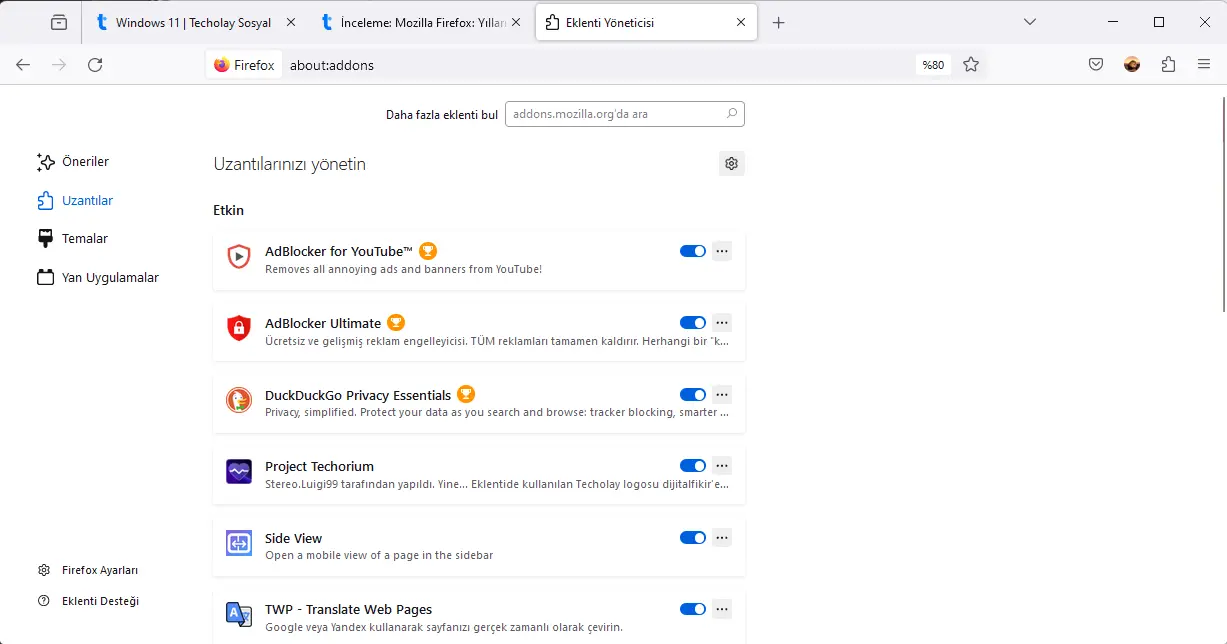The image size is (1227, 644).
Task: Click the %80 zoom level indicator
Action: point(933,65)
